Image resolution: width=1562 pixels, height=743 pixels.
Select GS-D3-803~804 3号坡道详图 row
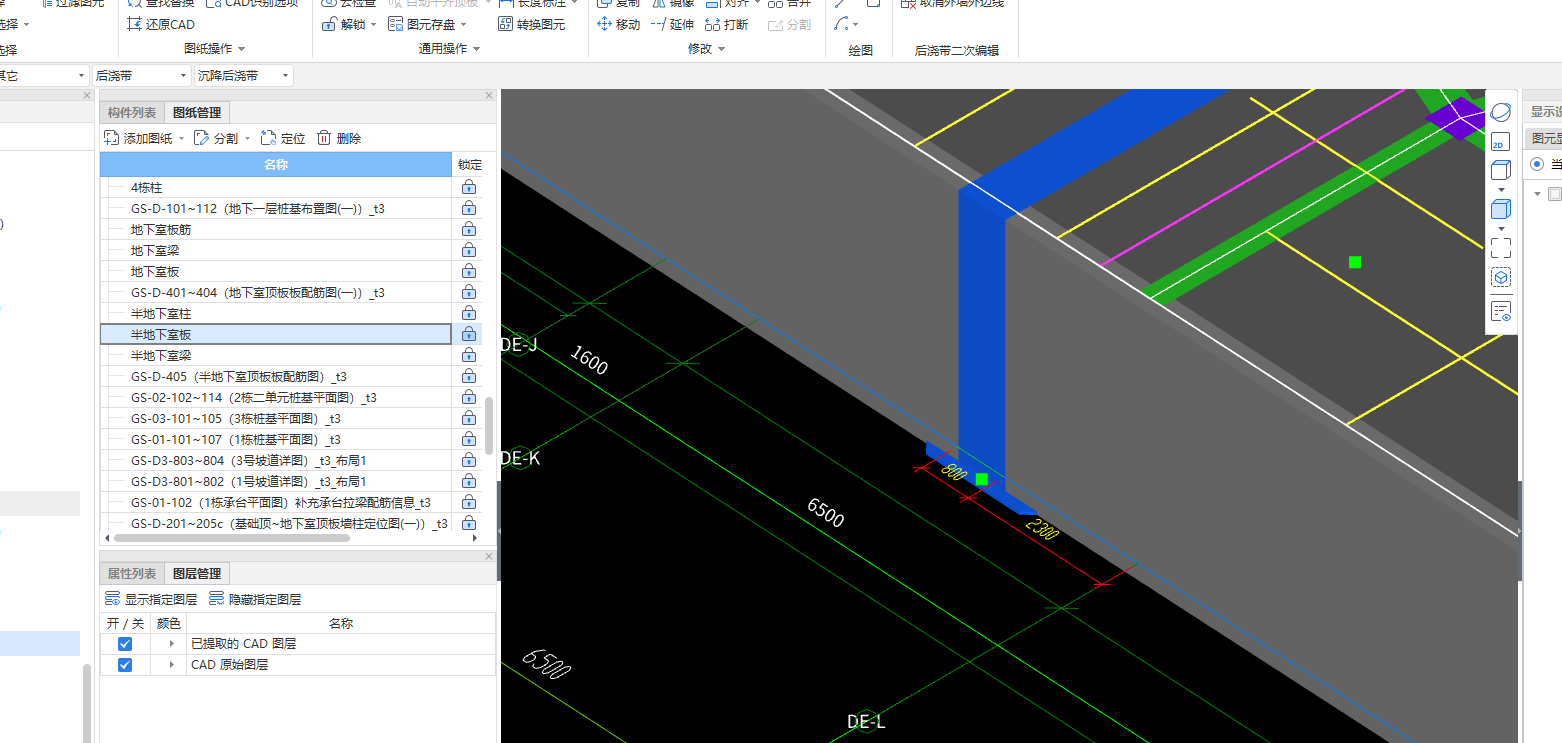click(x=276, y=460)
